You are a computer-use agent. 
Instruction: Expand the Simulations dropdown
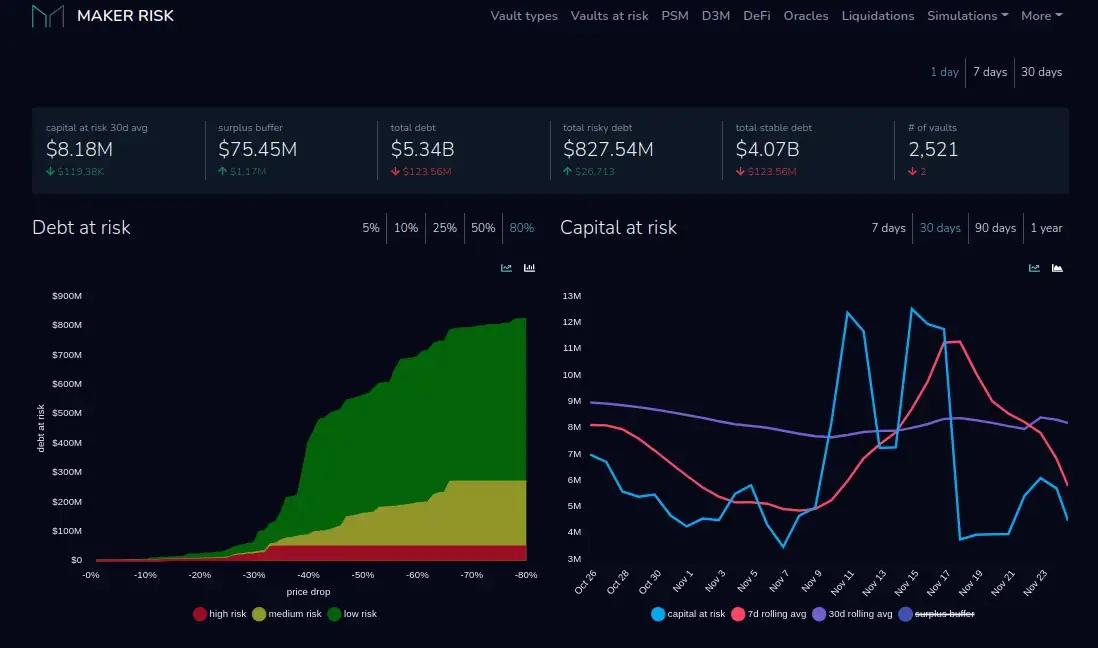click(x=968, y=15)
